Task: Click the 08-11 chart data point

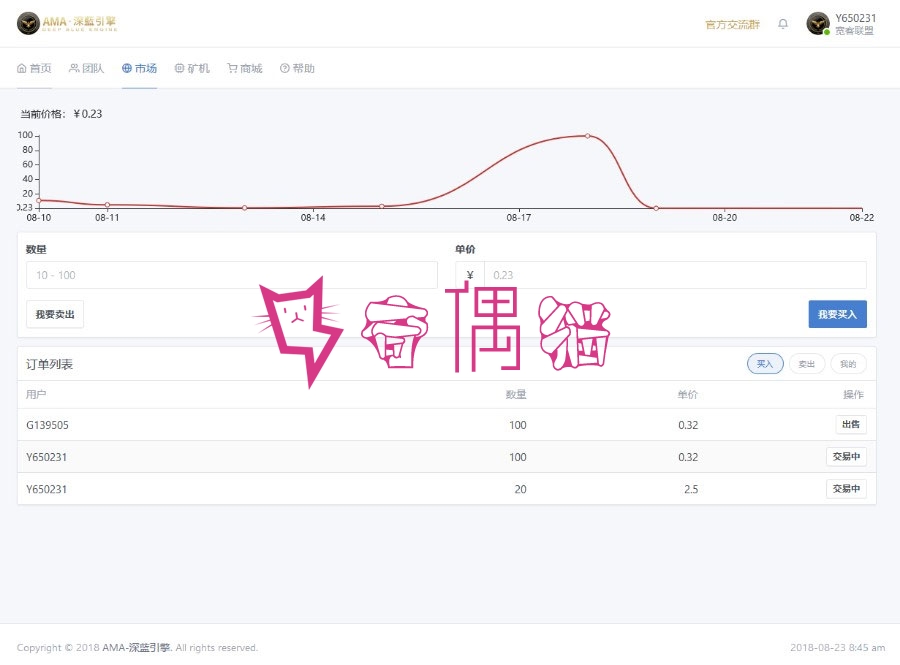Action: point(107,205)
